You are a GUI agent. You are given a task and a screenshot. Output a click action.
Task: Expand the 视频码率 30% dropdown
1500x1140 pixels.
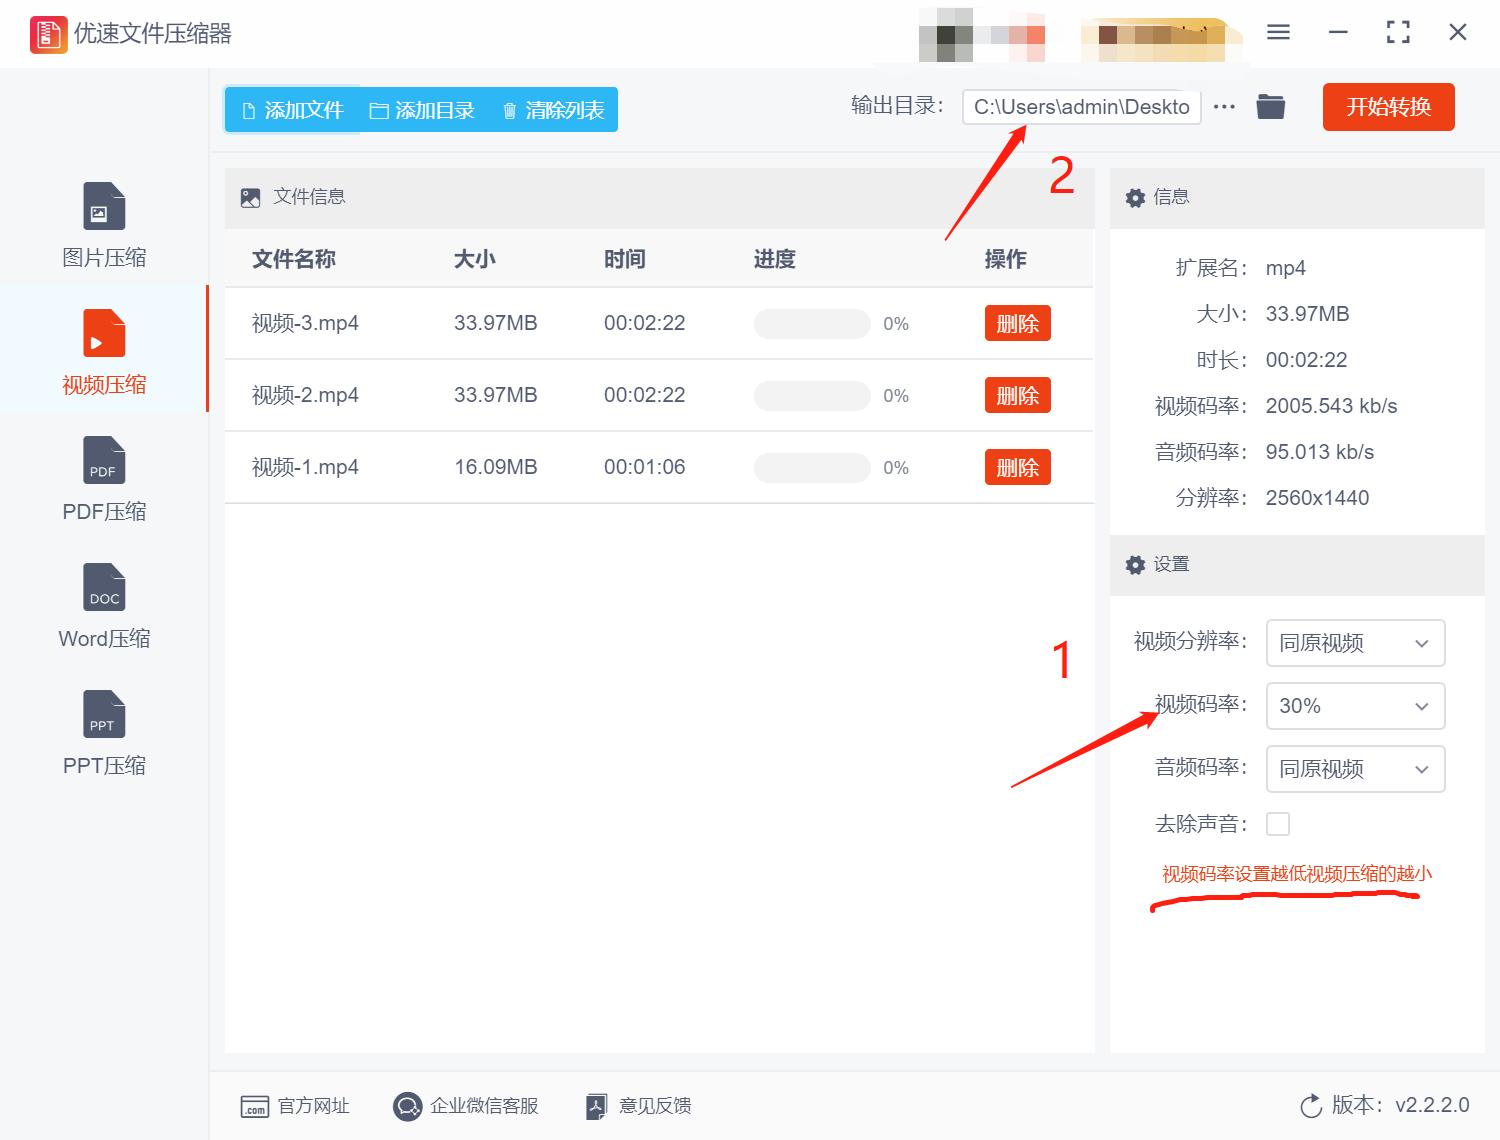click(x=1355, y=706)
